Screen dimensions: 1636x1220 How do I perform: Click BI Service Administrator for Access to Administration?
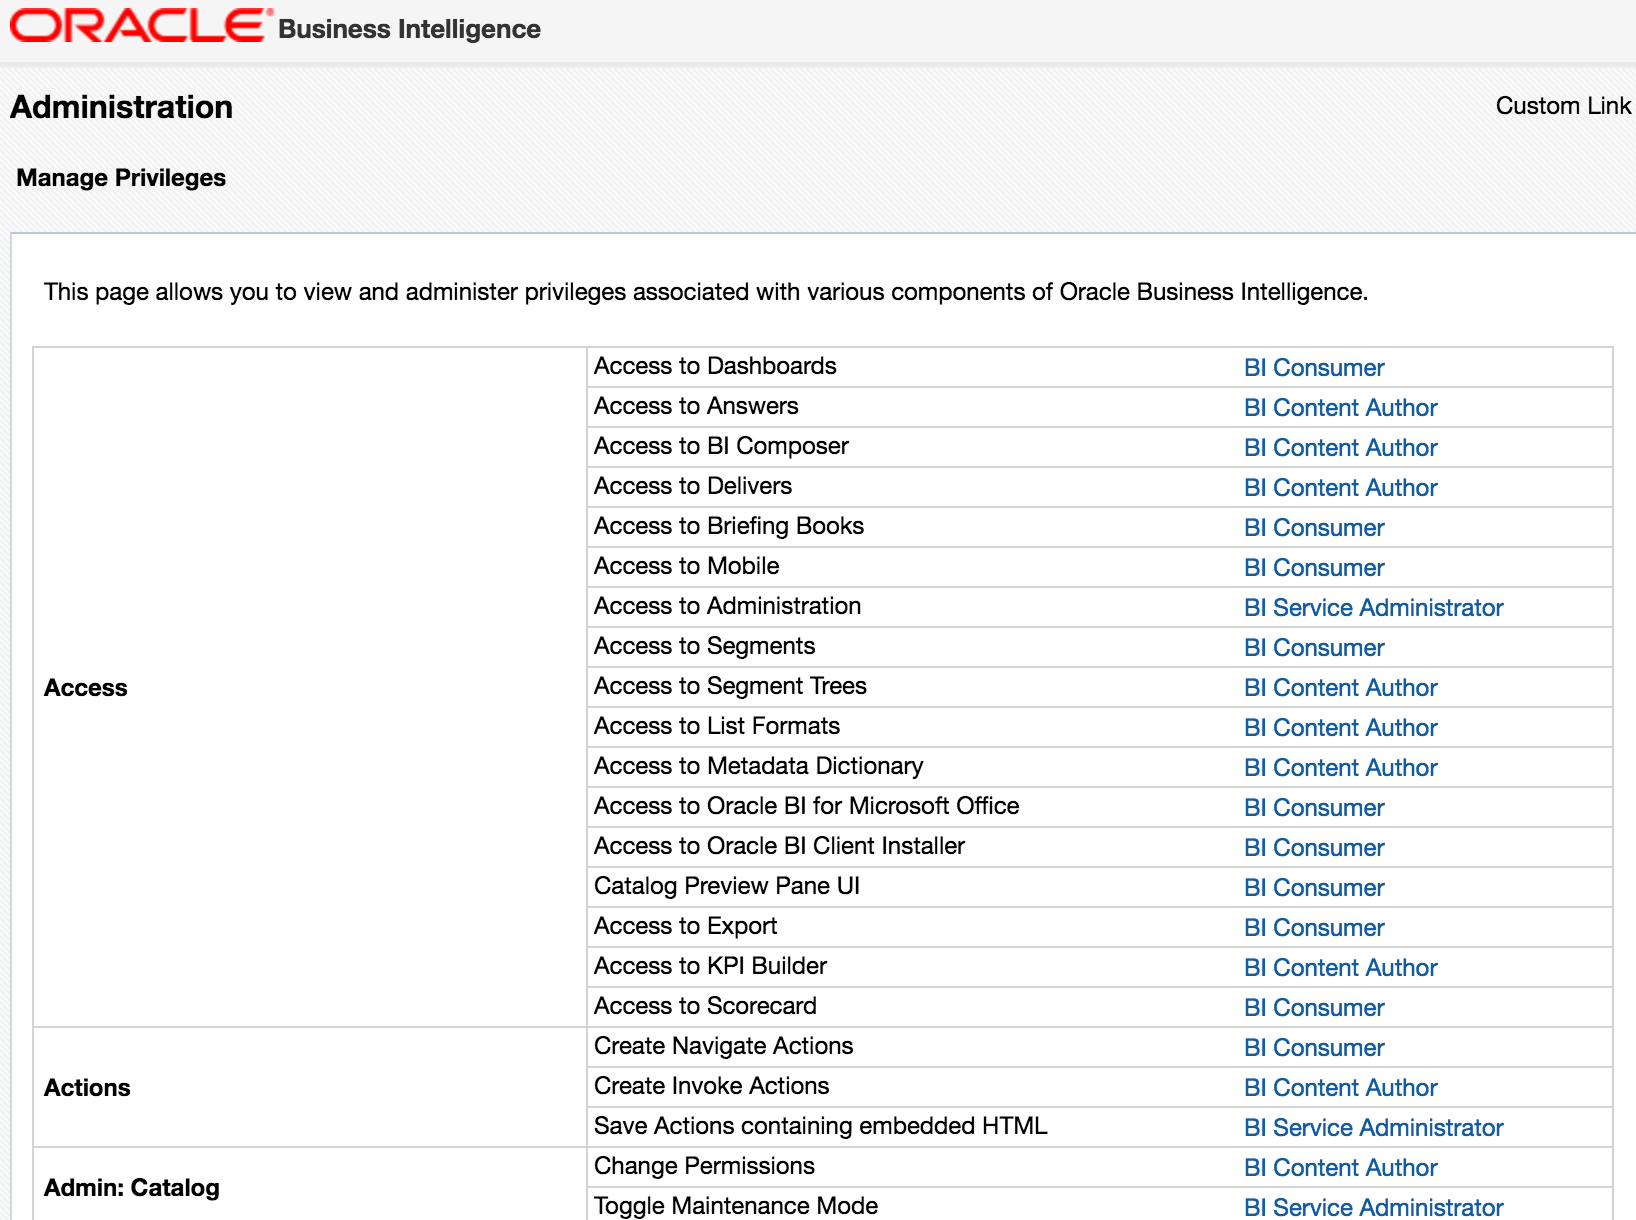tap(1373, 607)
